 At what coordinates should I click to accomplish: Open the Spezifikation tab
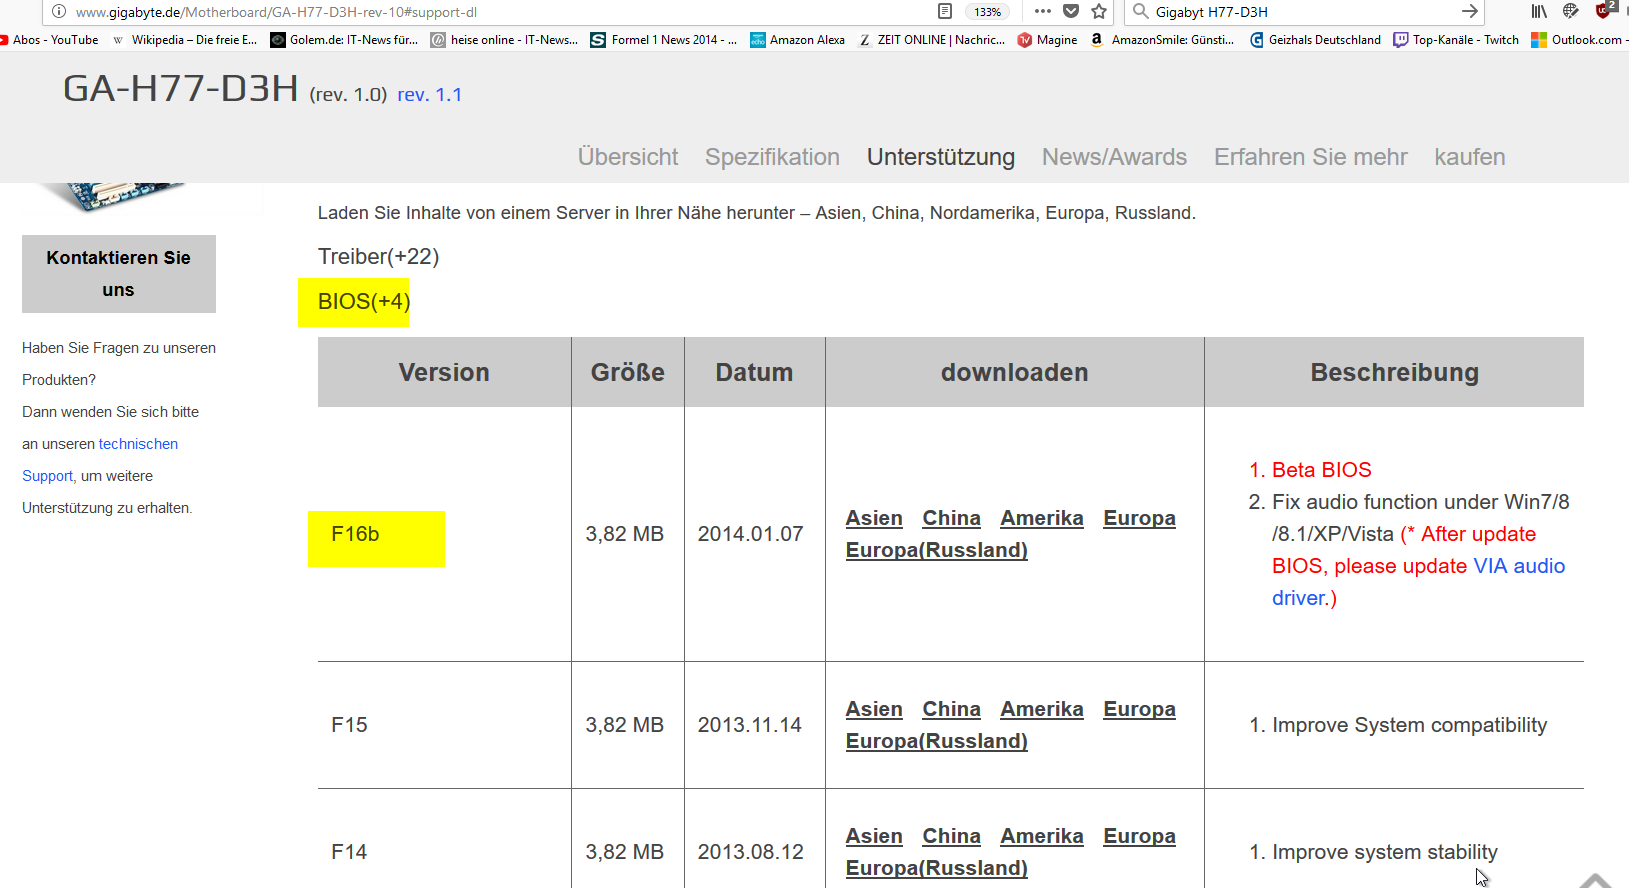(x=772, y=157)
